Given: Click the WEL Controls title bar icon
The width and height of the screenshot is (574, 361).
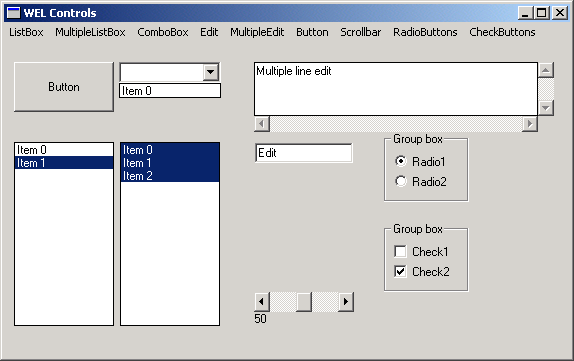Looking at the screenshot, I should tap(14, 13).
